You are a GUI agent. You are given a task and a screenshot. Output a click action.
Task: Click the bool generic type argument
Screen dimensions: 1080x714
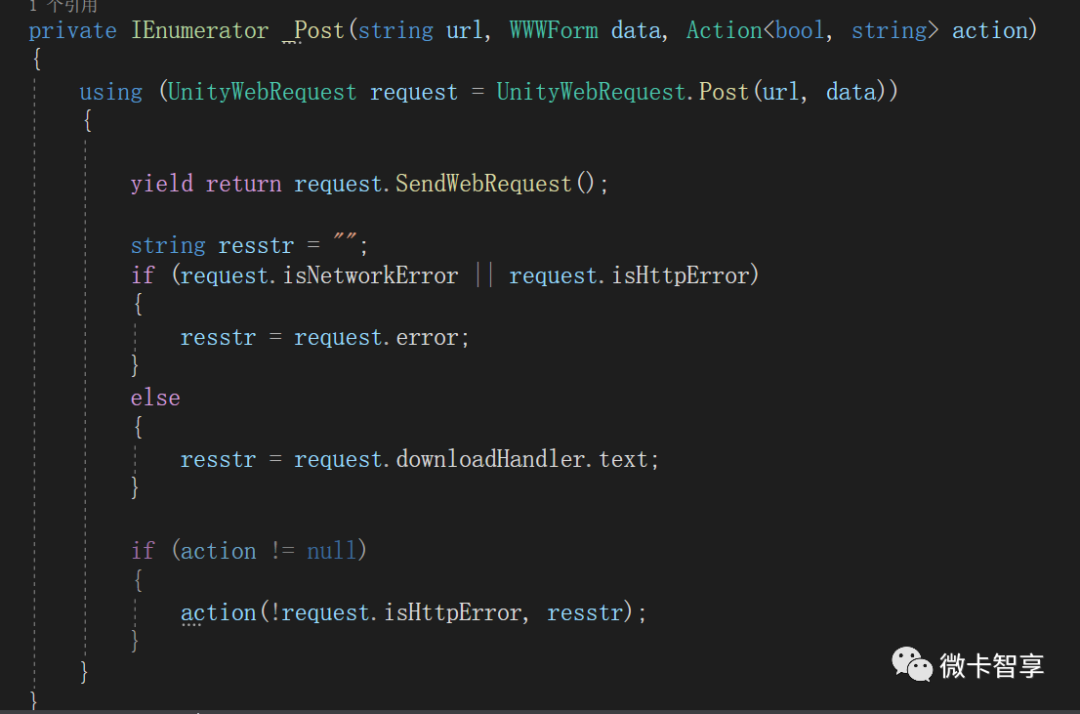[x=800, y=31]
